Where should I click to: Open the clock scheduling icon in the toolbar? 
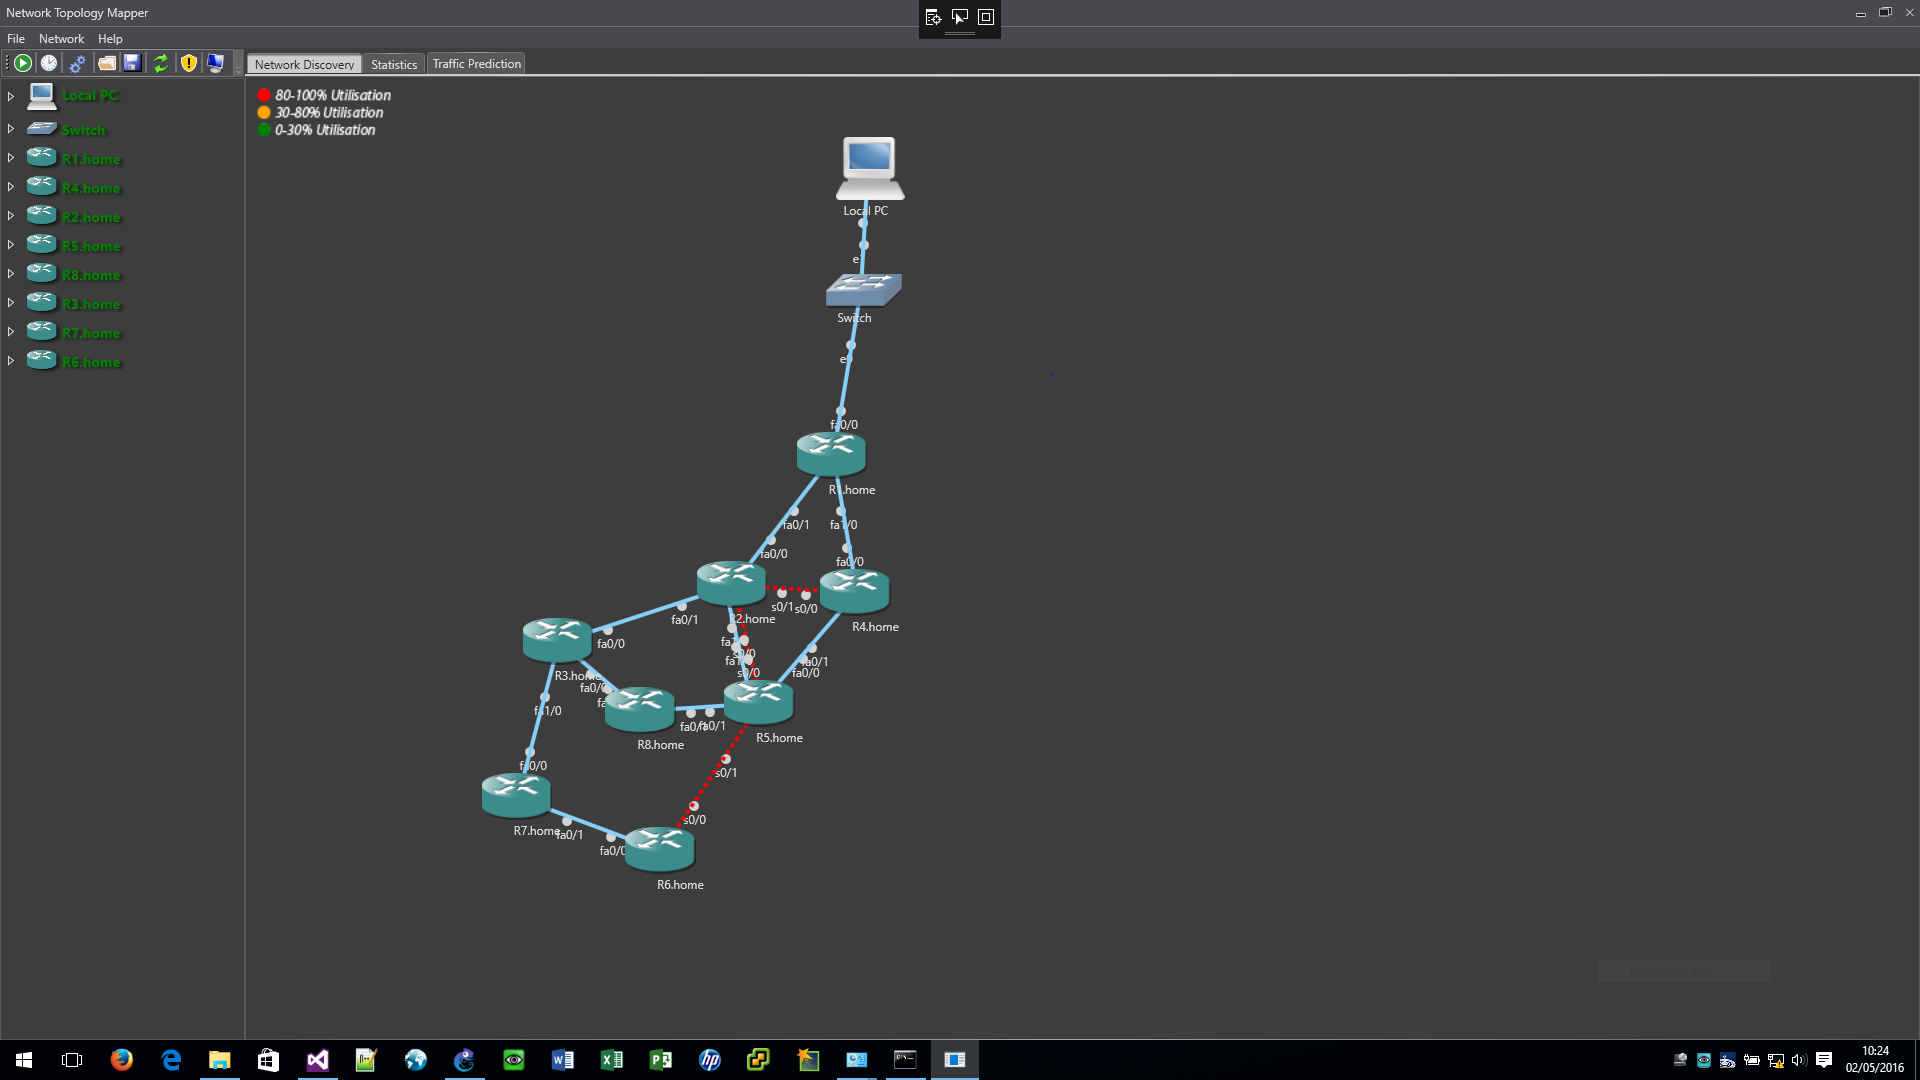click(x=49, y=63)
